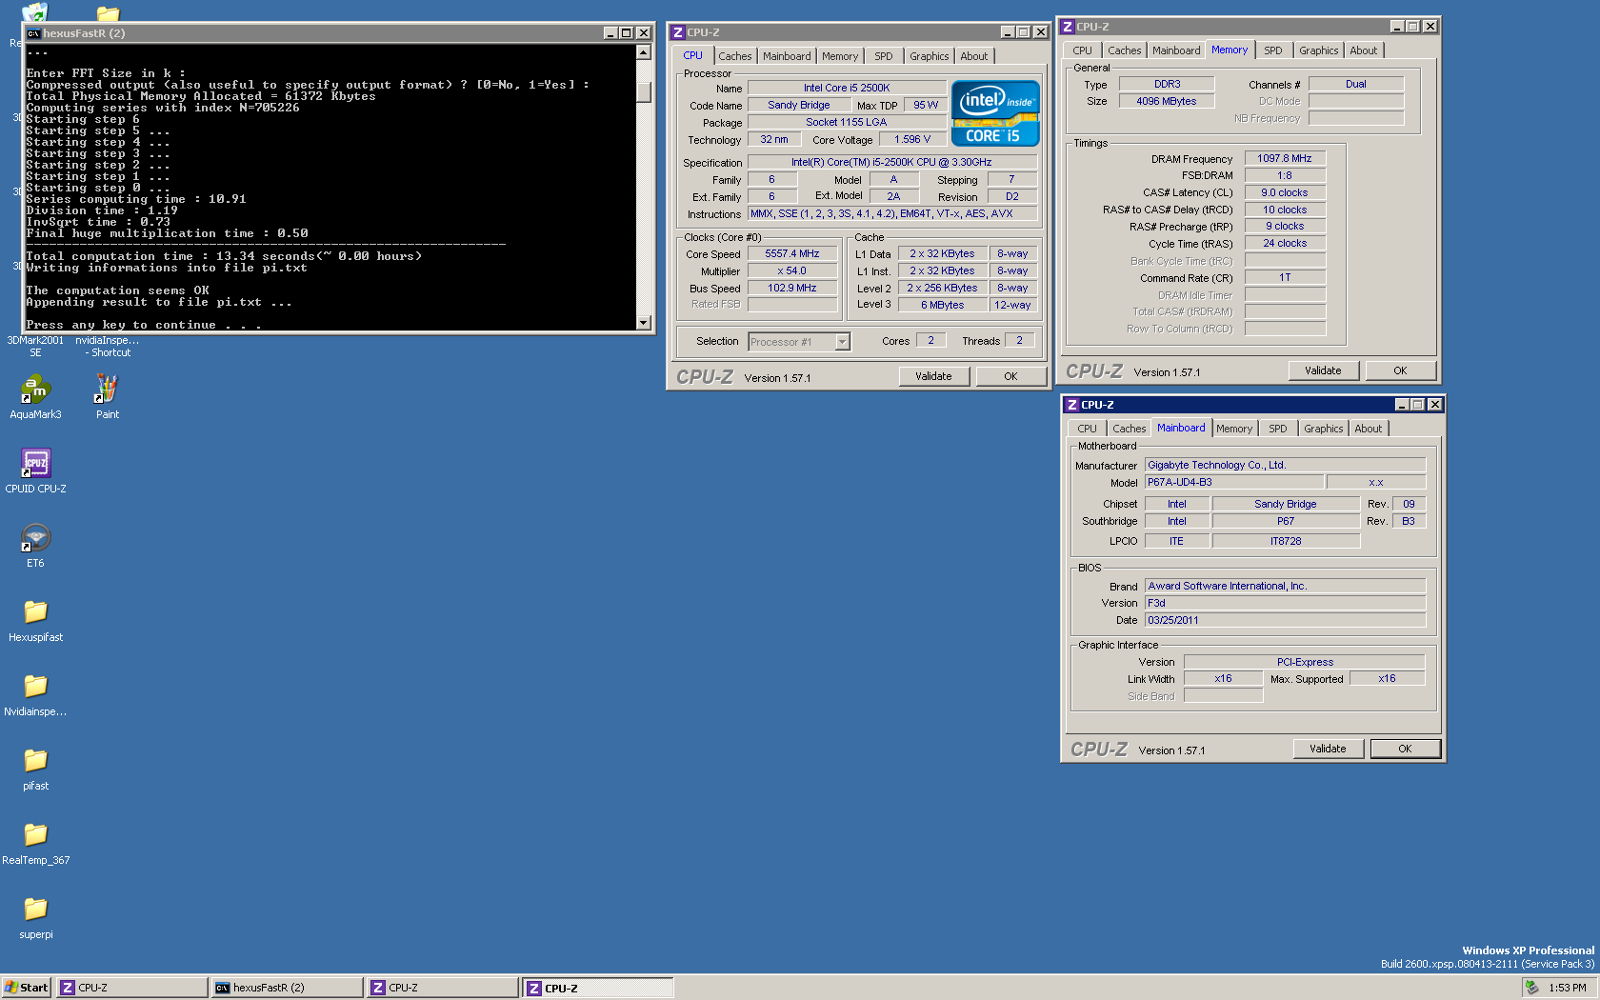Click the Threads count field
The height and width of the screenshot is (1000, 1600).
point(1020,340)
